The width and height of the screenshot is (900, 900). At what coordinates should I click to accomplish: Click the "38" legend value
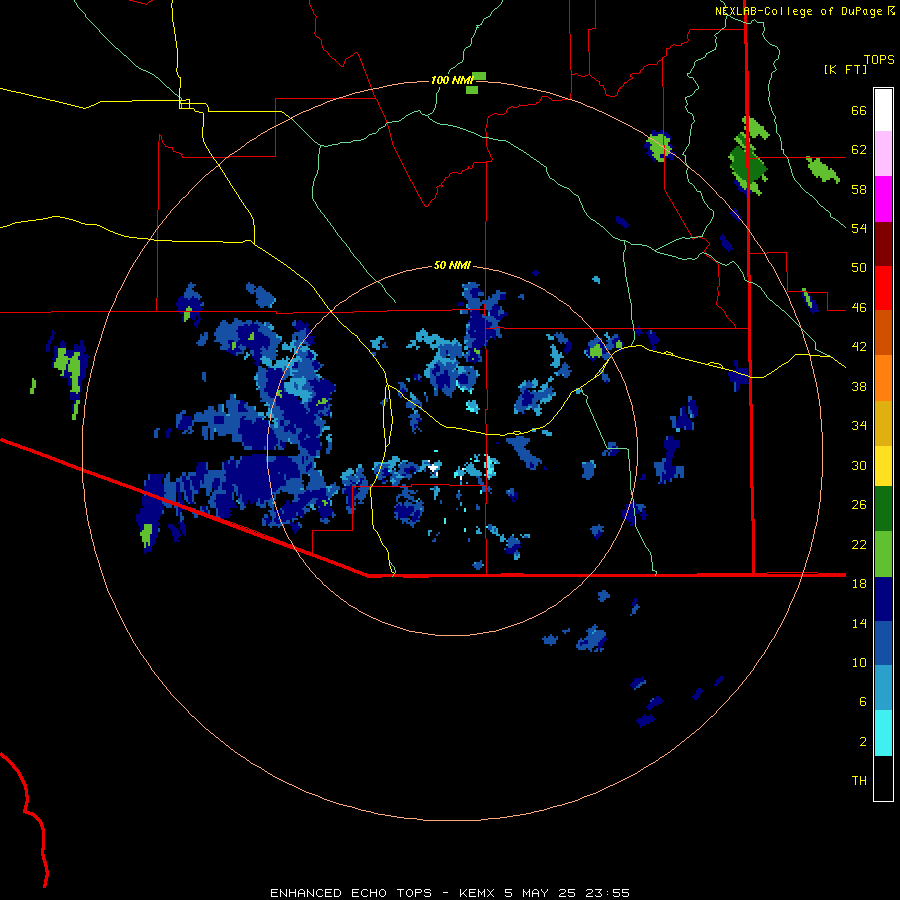point(859,386)
